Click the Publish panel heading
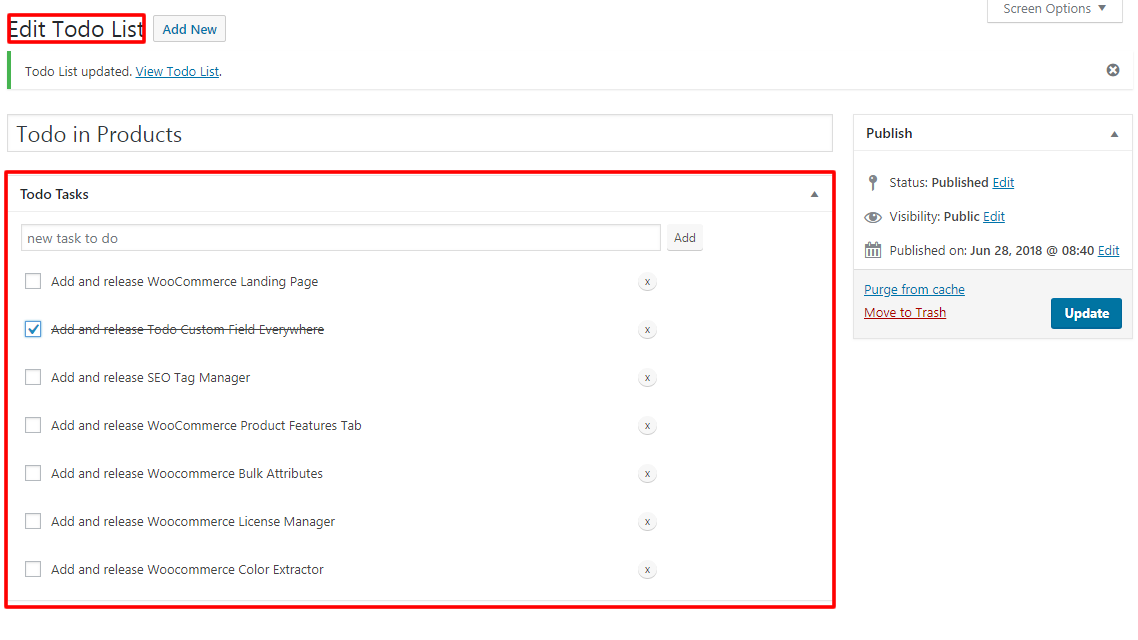 (889, 134)
